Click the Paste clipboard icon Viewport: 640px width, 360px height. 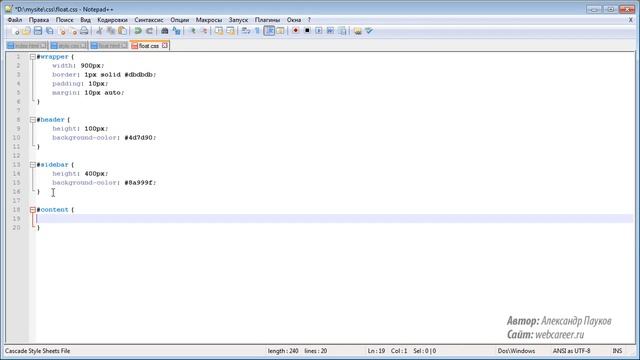click(122, 31)
